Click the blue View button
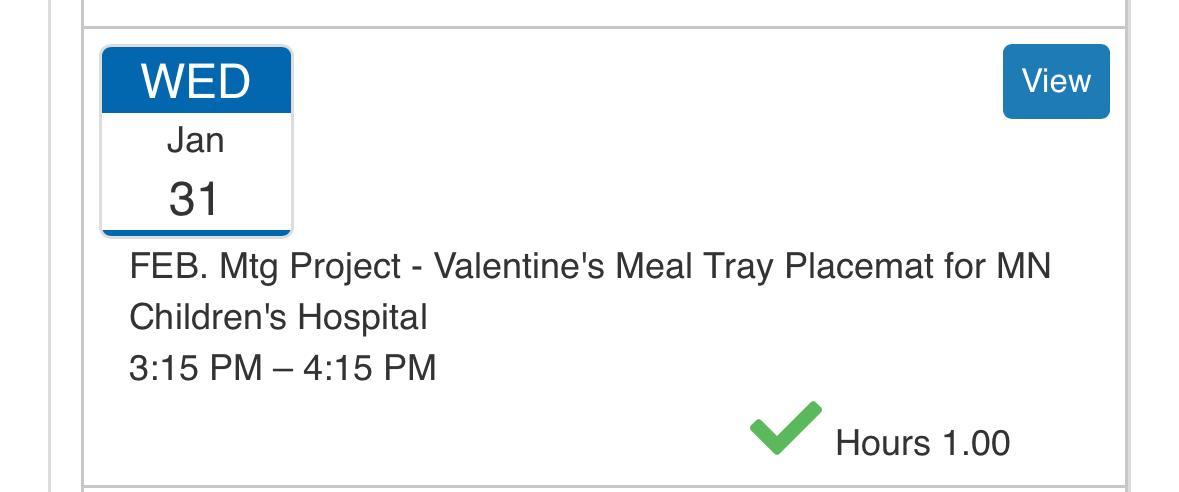 [x=1056, y=81]
